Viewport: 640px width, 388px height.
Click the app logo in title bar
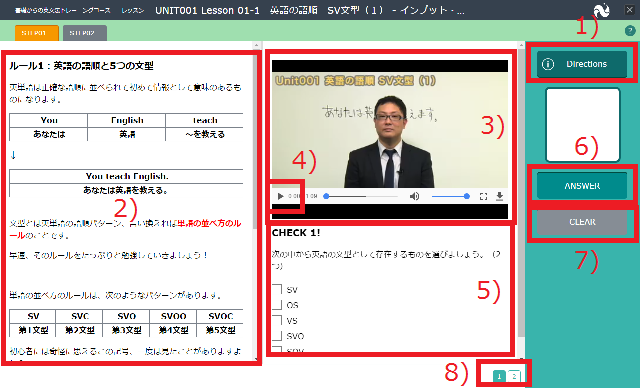click(601, 10)
